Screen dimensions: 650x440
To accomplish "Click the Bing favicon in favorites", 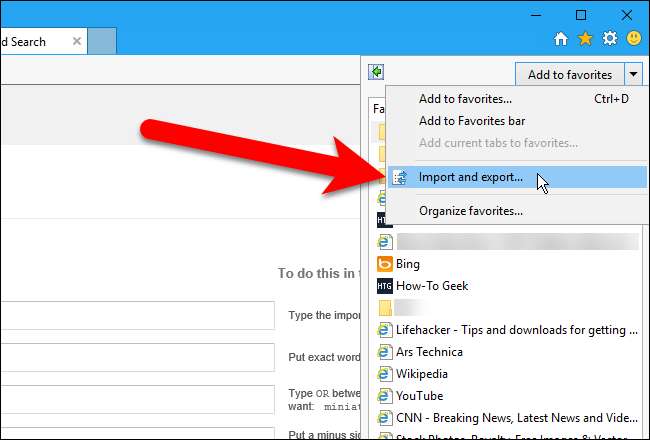I will click(x=384, y=264).
